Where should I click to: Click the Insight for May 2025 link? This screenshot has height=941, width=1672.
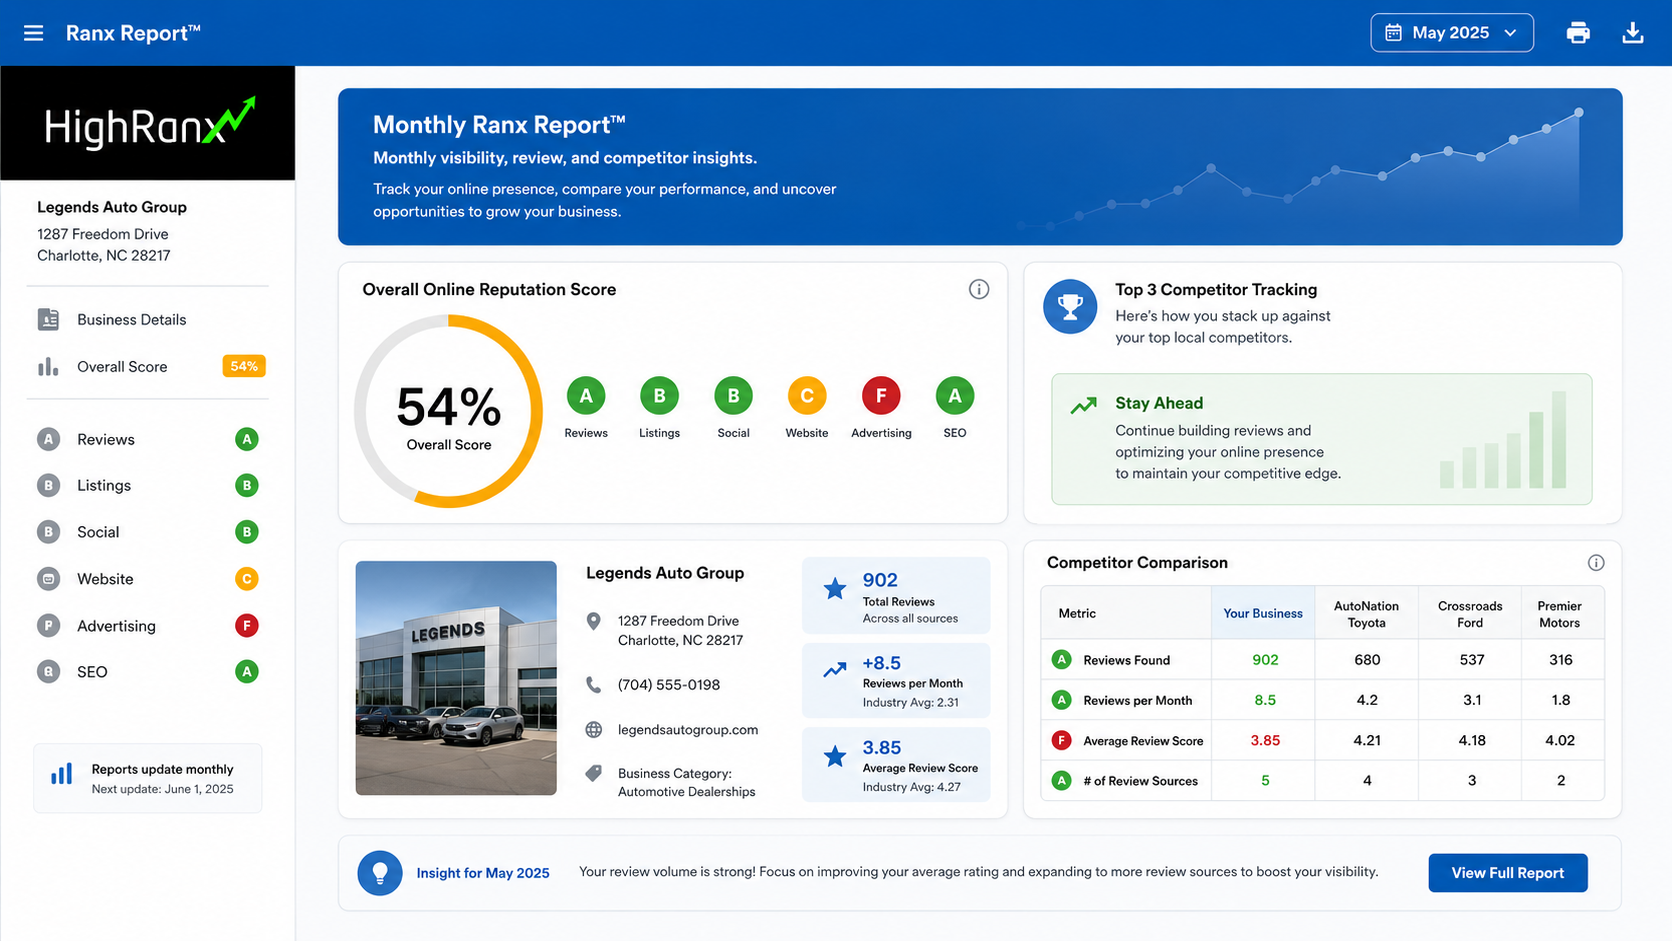point(483,873)
